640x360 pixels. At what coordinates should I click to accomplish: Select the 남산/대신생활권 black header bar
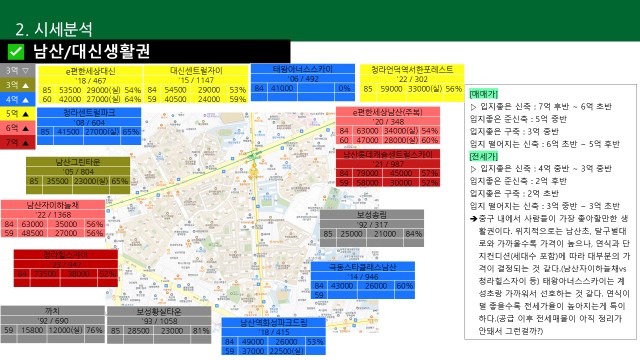click(x=145, y=51)
